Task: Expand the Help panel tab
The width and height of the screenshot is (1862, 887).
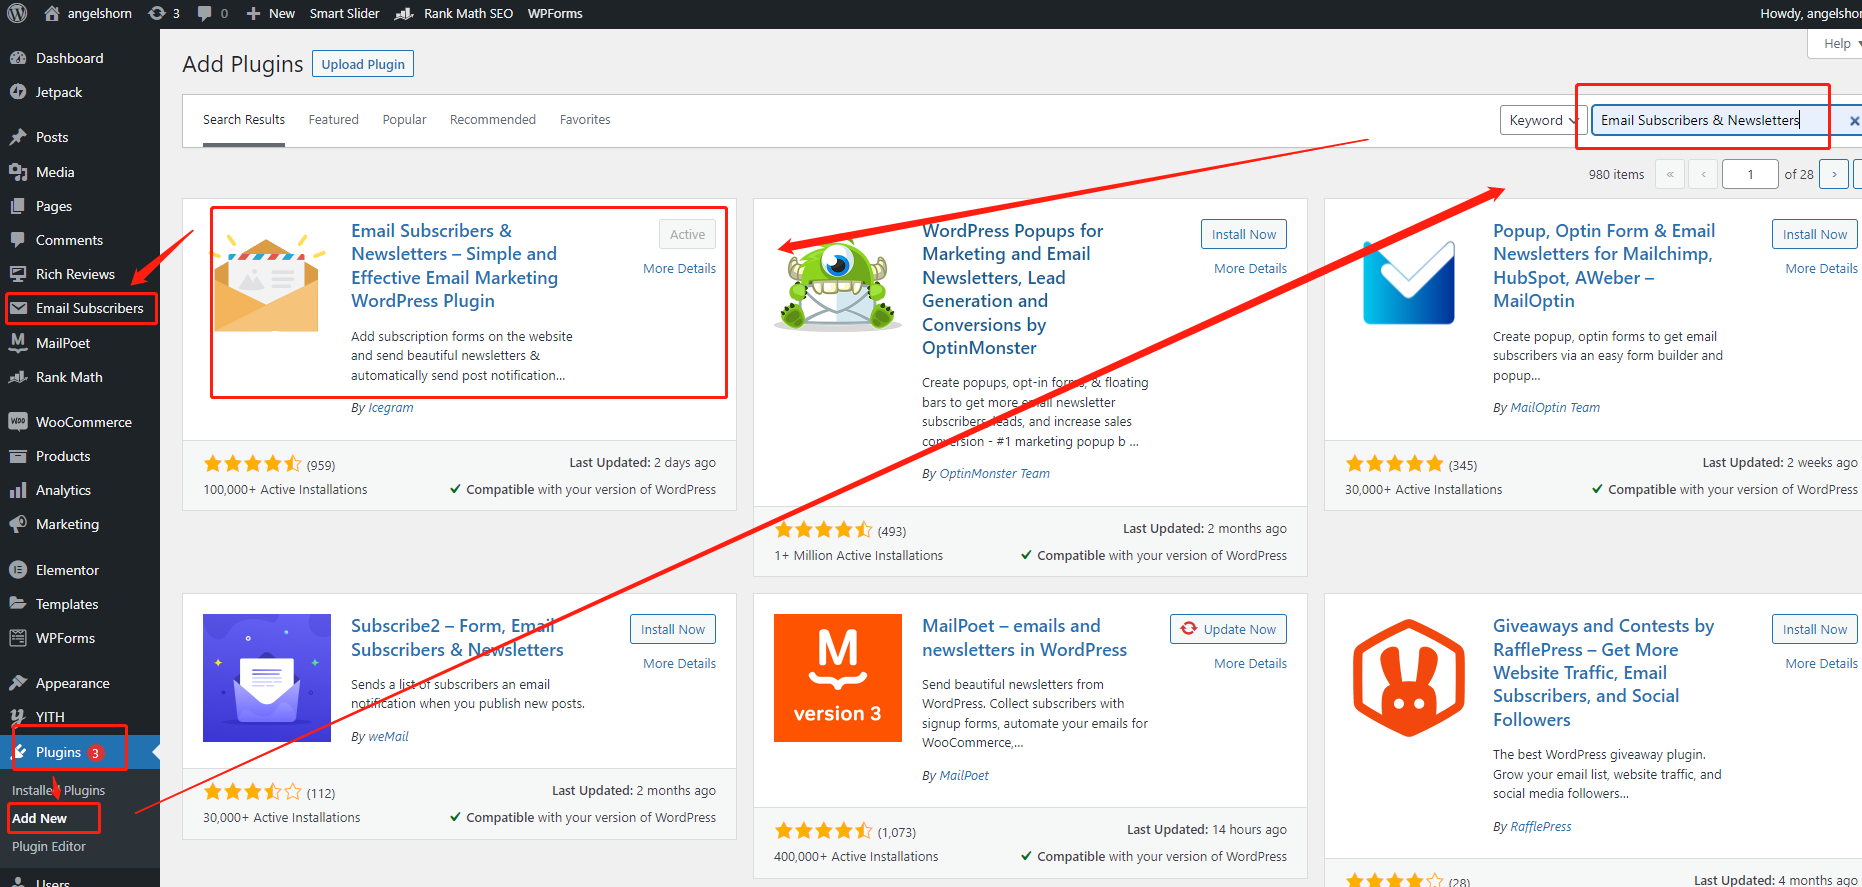Action: 1838,43
